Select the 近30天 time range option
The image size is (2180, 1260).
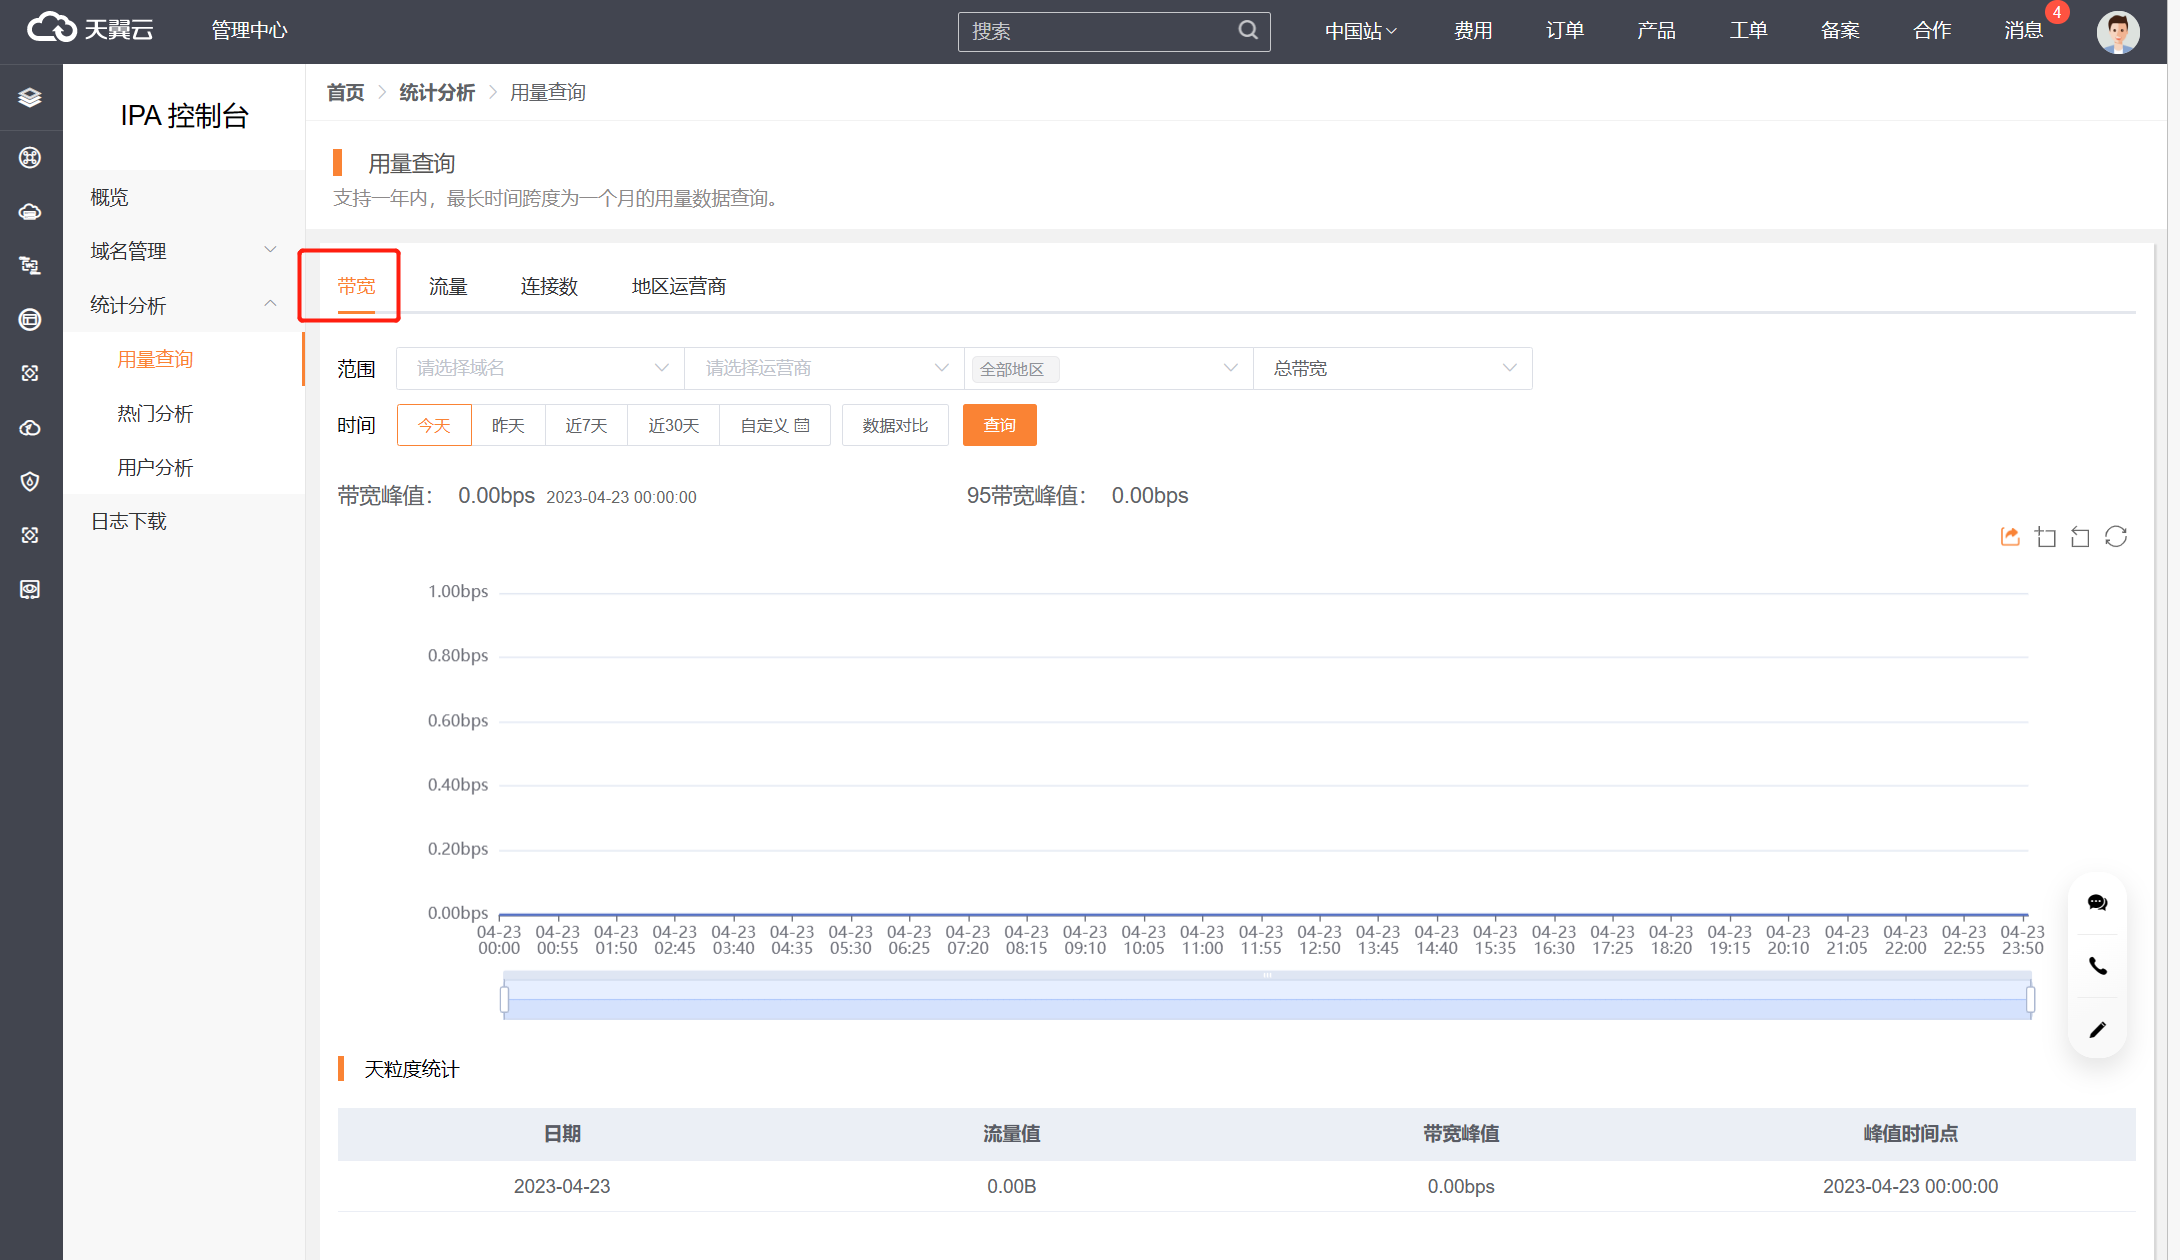[x=673, y=426]
